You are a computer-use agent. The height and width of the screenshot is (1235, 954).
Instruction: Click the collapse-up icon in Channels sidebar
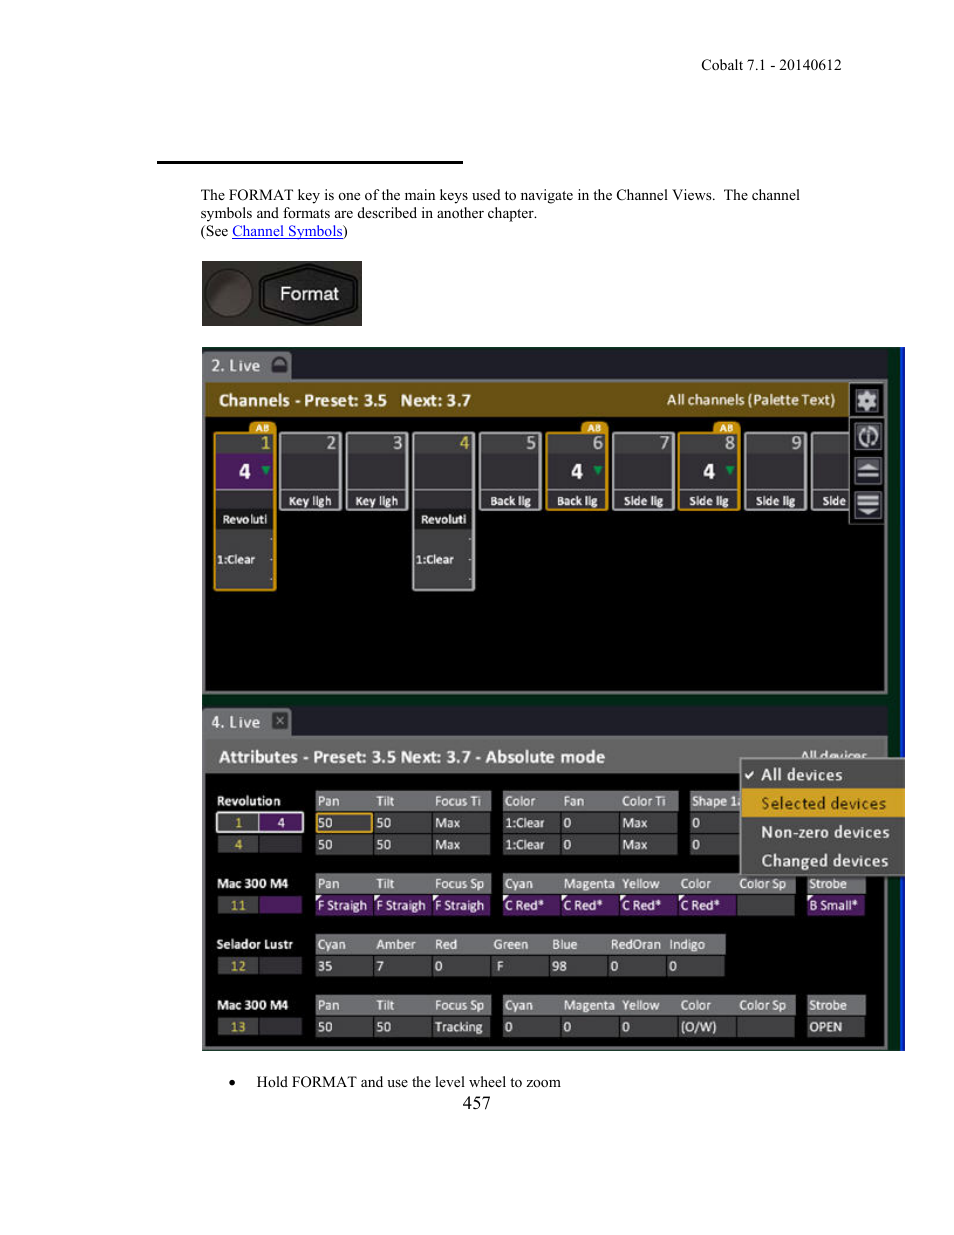point(867,471)
